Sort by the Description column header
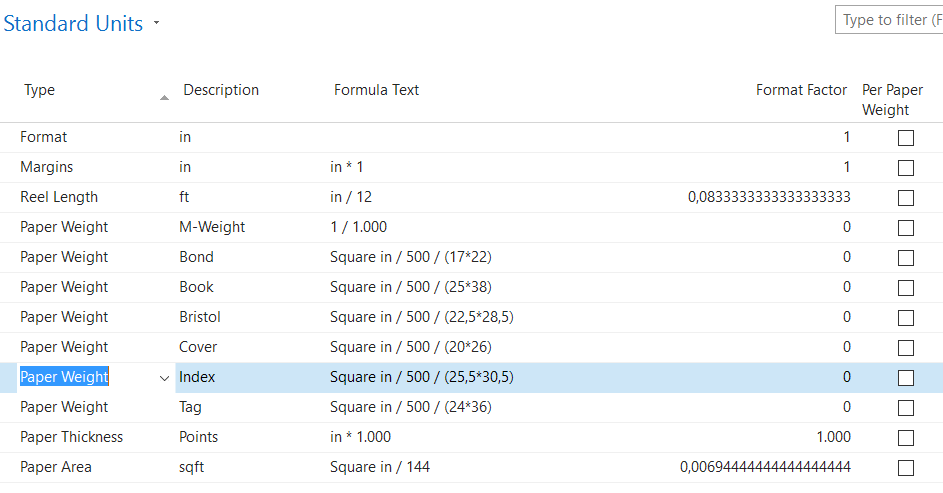 click(x=221, y=90)
